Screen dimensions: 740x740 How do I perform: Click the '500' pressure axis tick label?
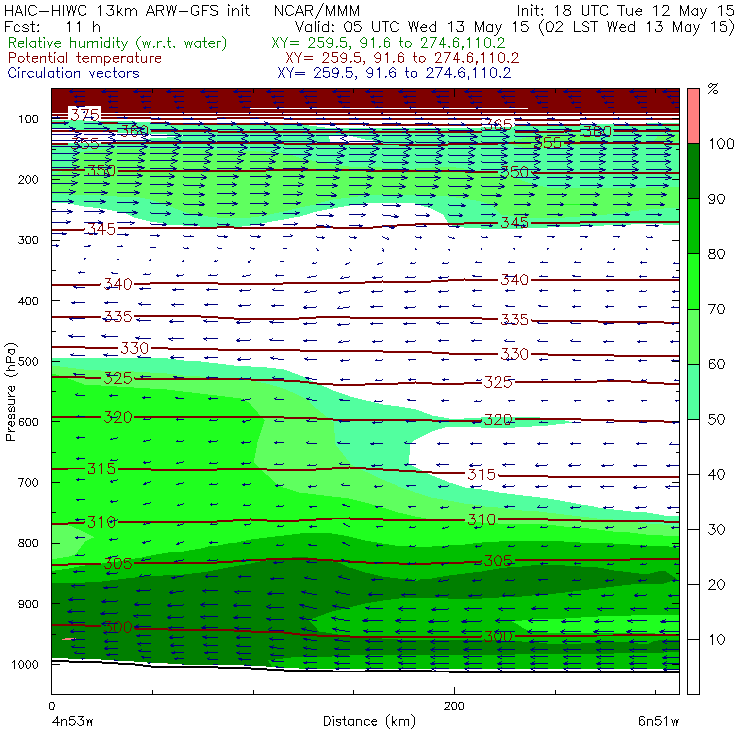pyautogui.click(x=28, y=361)
